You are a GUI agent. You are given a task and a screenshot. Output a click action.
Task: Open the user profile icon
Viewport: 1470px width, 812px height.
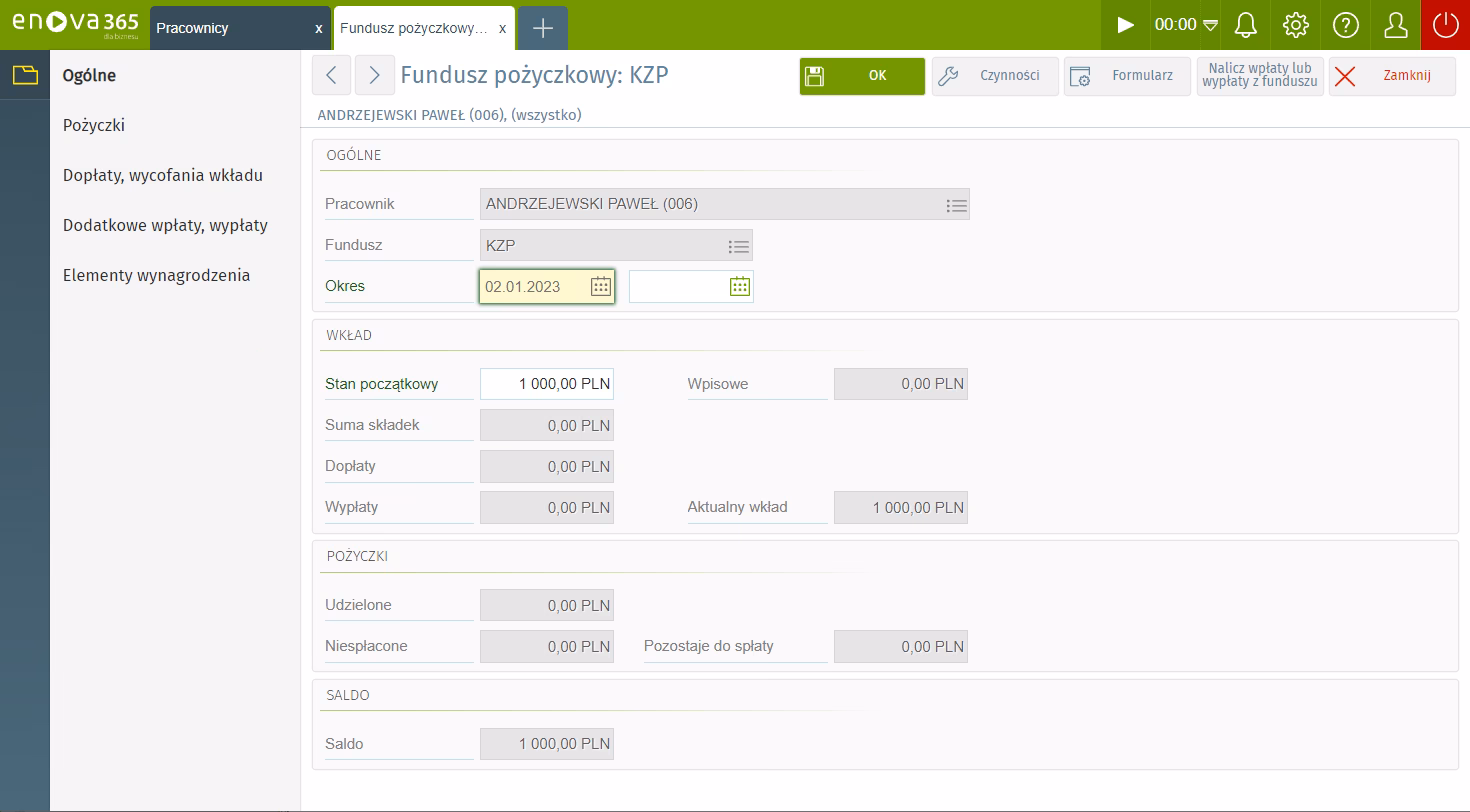point(1395,25)
